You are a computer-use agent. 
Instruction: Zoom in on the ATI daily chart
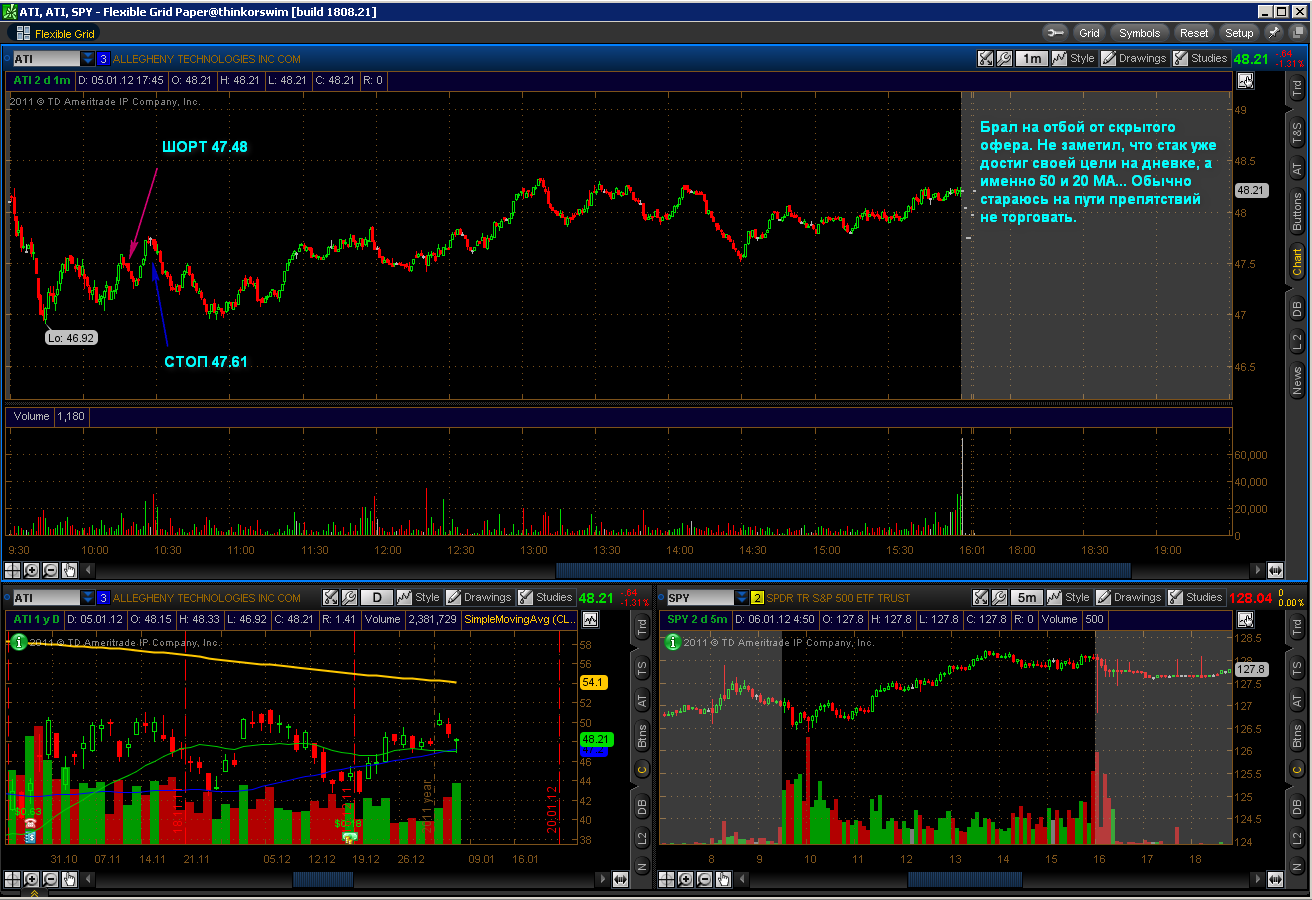point(31,879)
